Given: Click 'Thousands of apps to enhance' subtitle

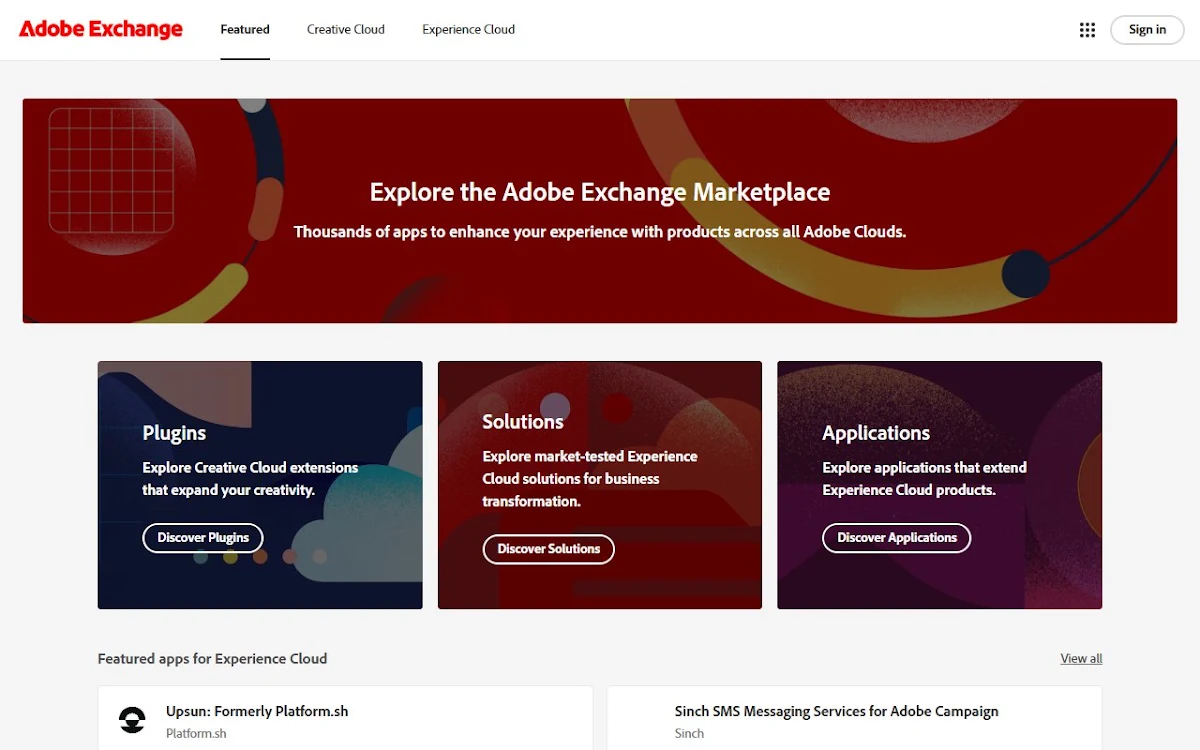Looking at the screenshot, I should [x=600, y=232].
